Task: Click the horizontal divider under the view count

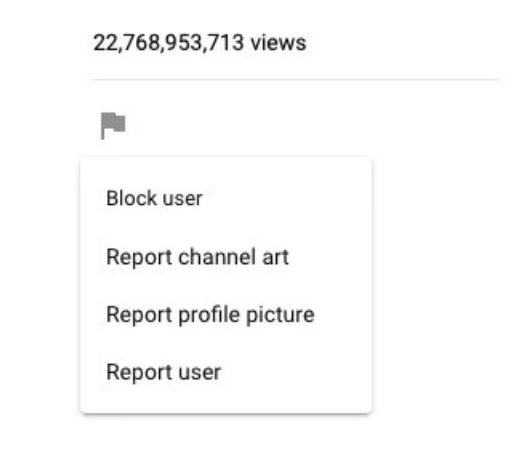Action: (x=295, y=80)
